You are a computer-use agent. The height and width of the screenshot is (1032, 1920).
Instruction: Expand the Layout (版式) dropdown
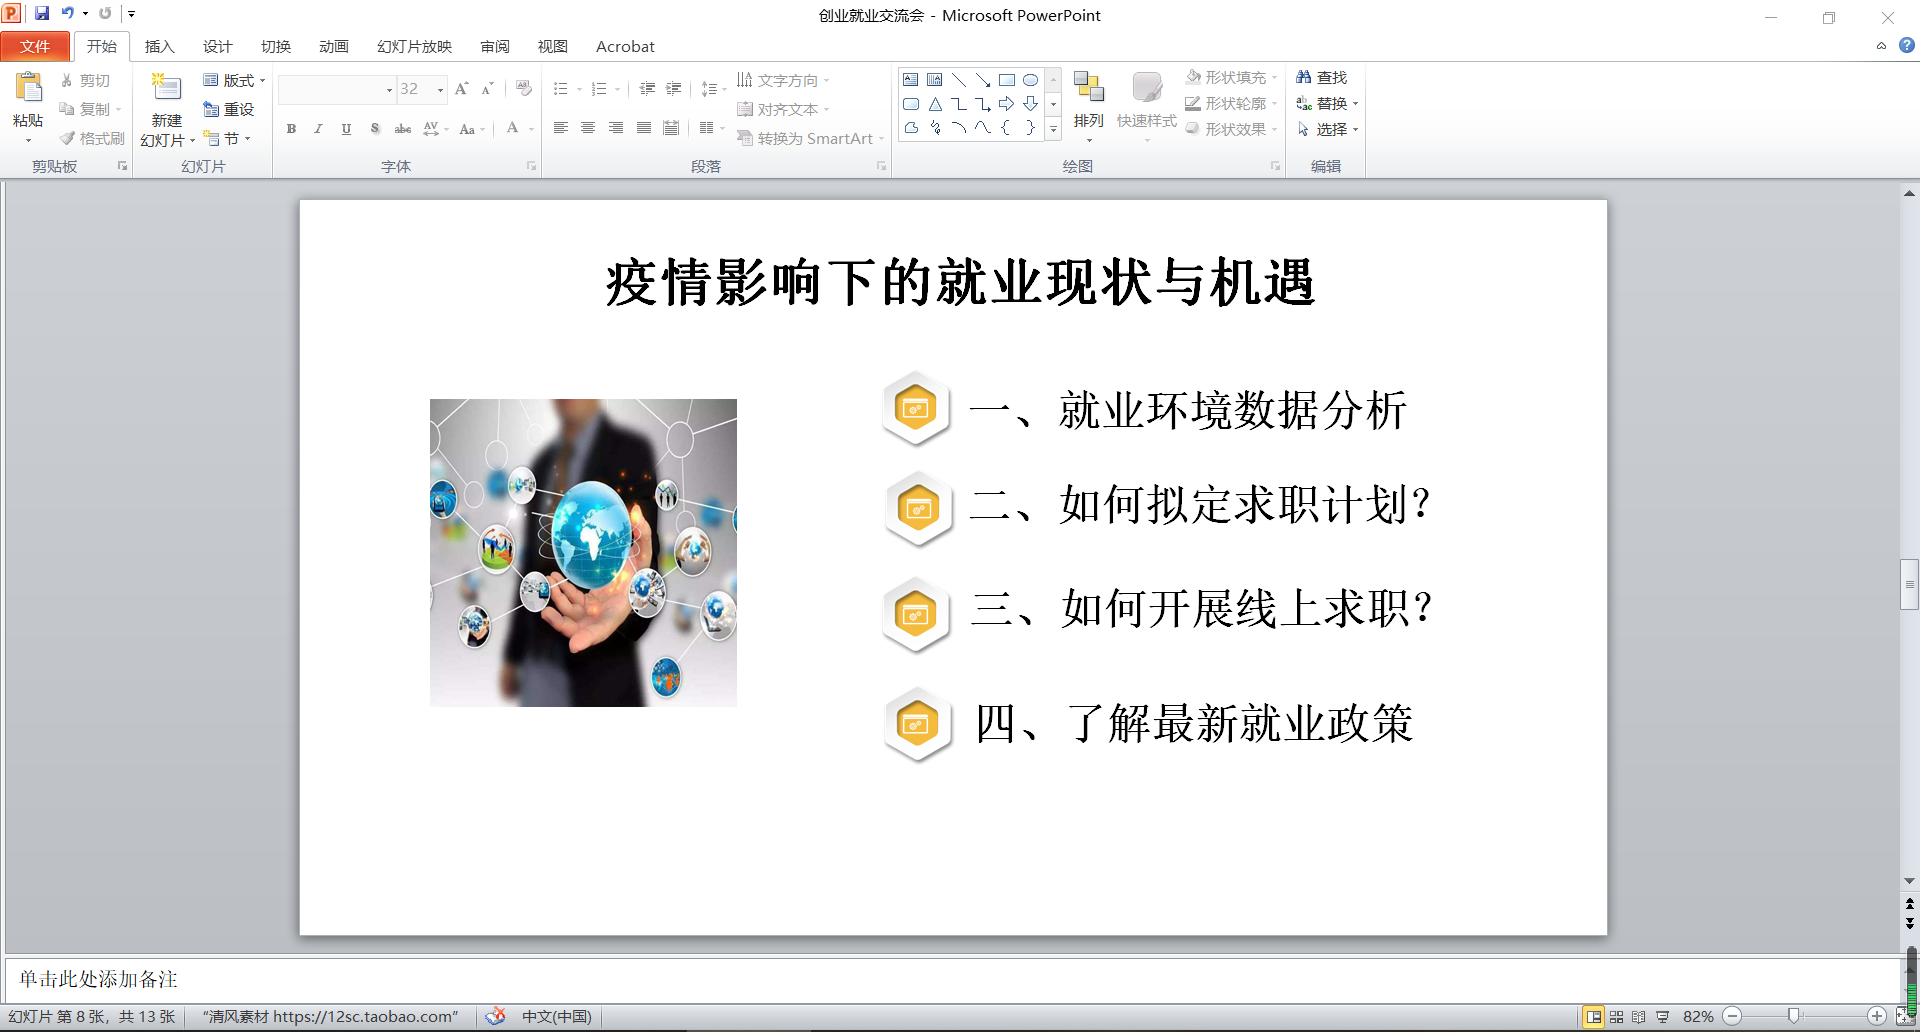tap(235, 80)
